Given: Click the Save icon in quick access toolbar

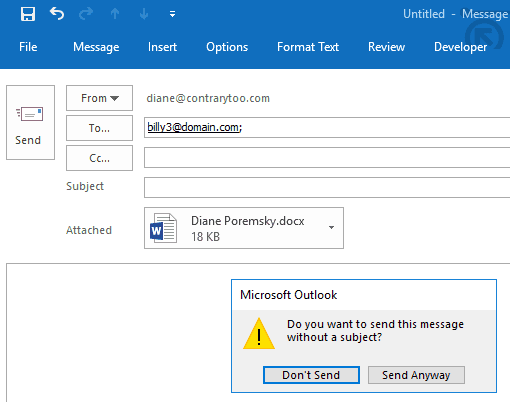Looking at the screenshot, I should click(28, 14).
